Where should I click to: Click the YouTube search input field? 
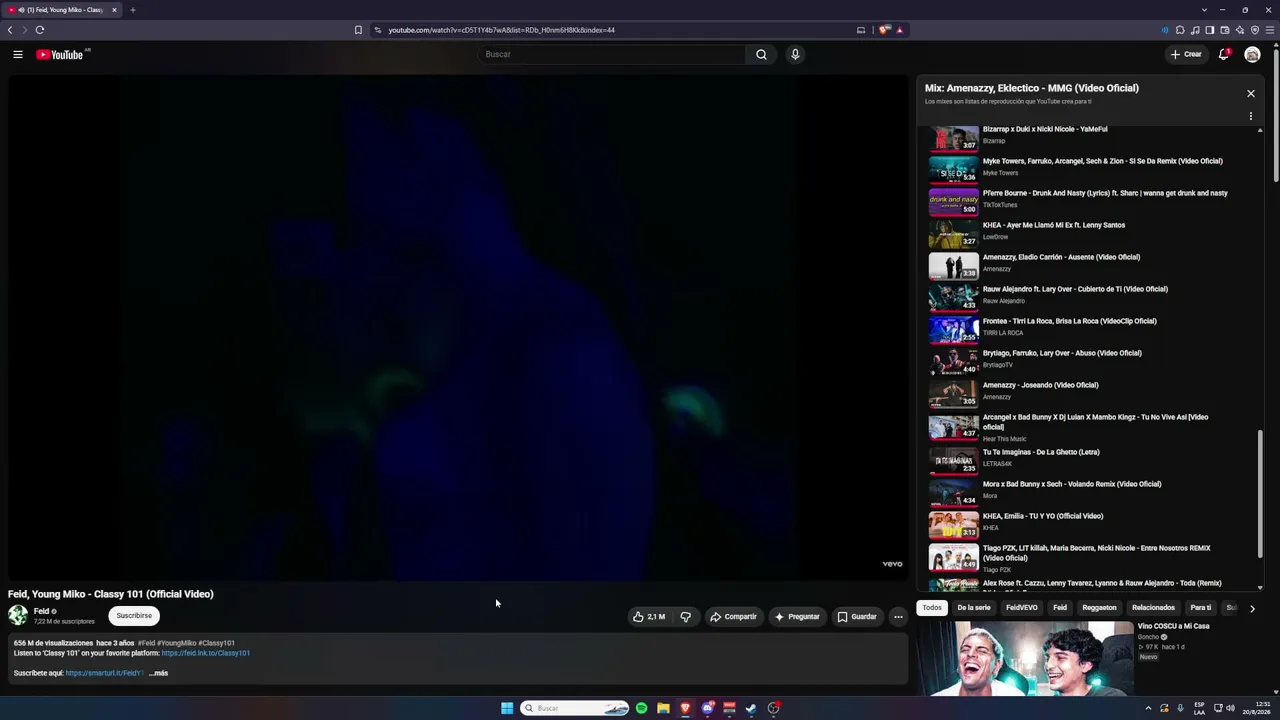613,54
